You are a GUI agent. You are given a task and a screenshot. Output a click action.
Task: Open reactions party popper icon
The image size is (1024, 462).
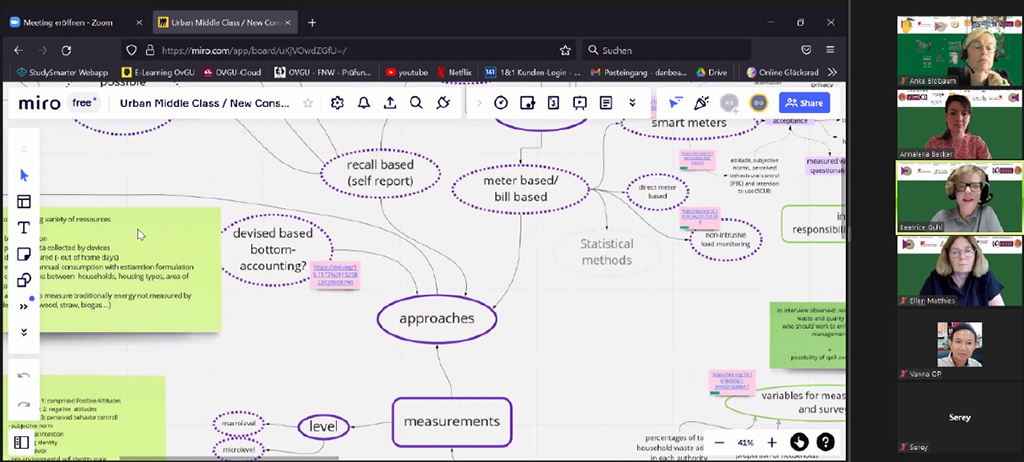[701, 103]
